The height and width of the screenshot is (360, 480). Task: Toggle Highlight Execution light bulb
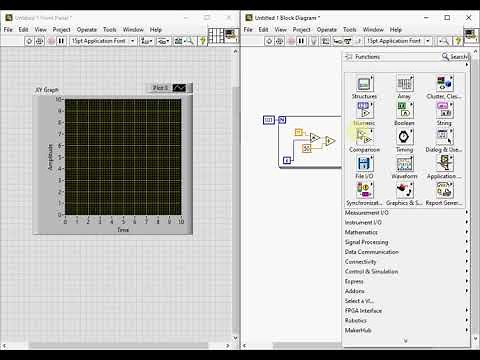(313, 41)
